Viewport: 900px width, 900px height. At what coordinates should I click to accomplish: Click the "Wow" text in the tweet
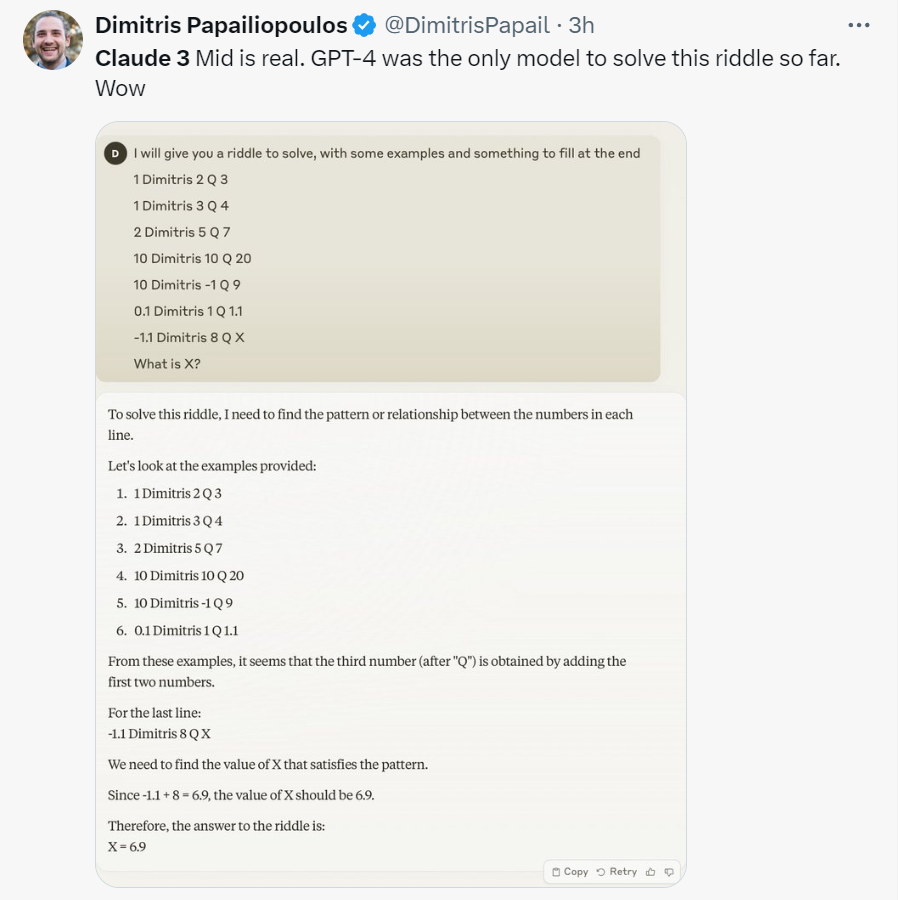(x=120, y=88)
